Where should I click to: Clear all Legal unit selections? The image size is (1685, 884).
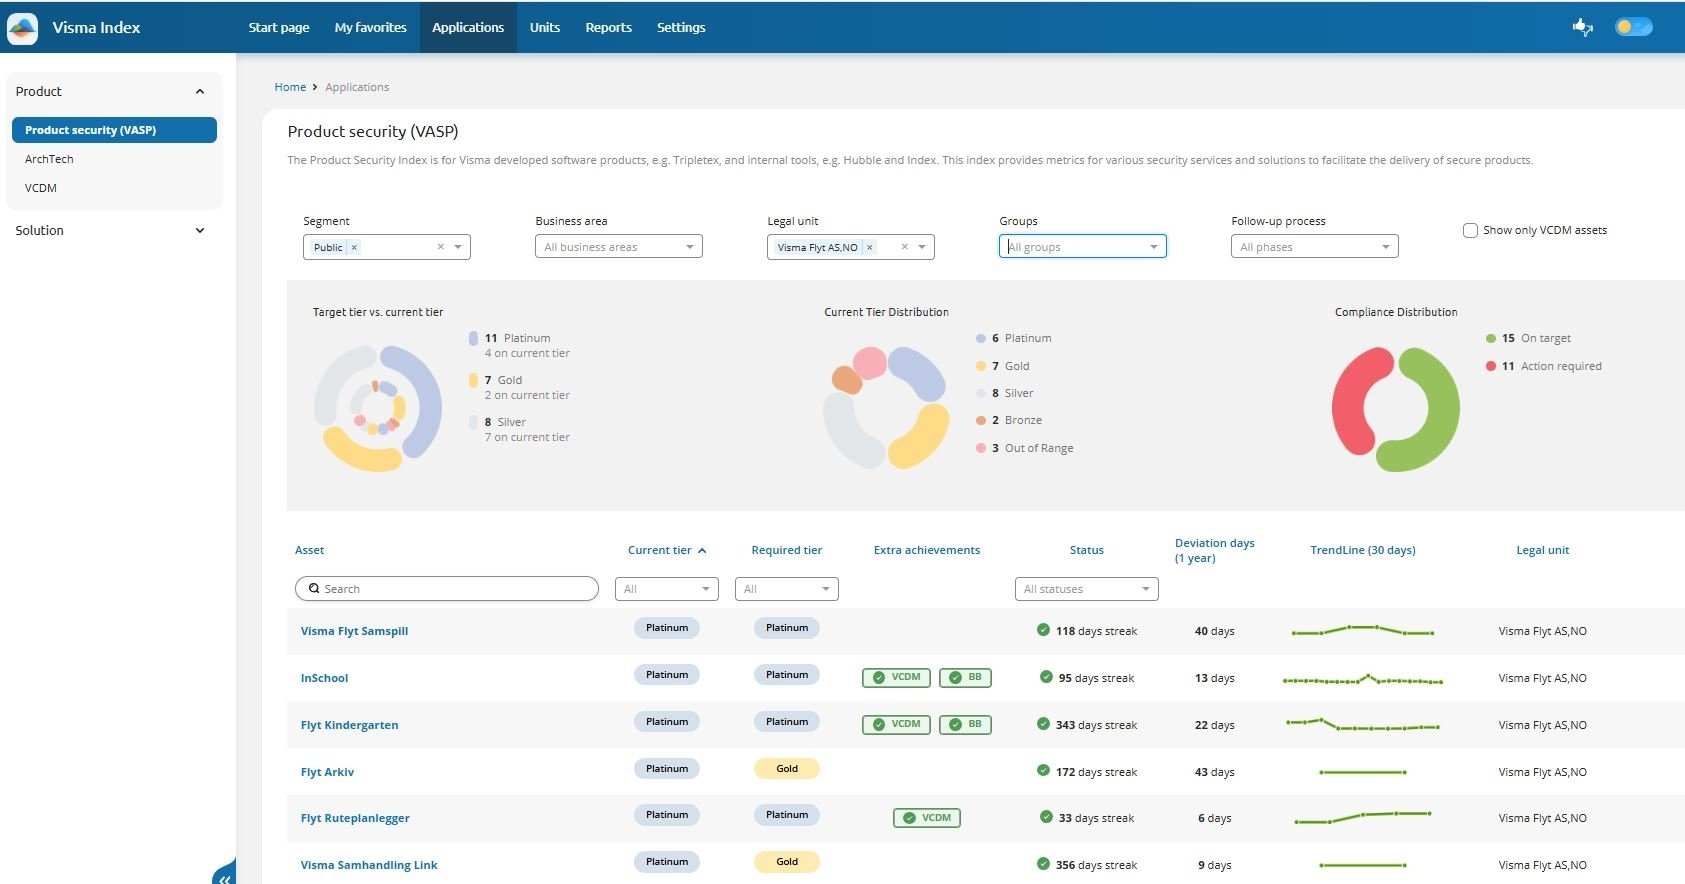[904, 247]
